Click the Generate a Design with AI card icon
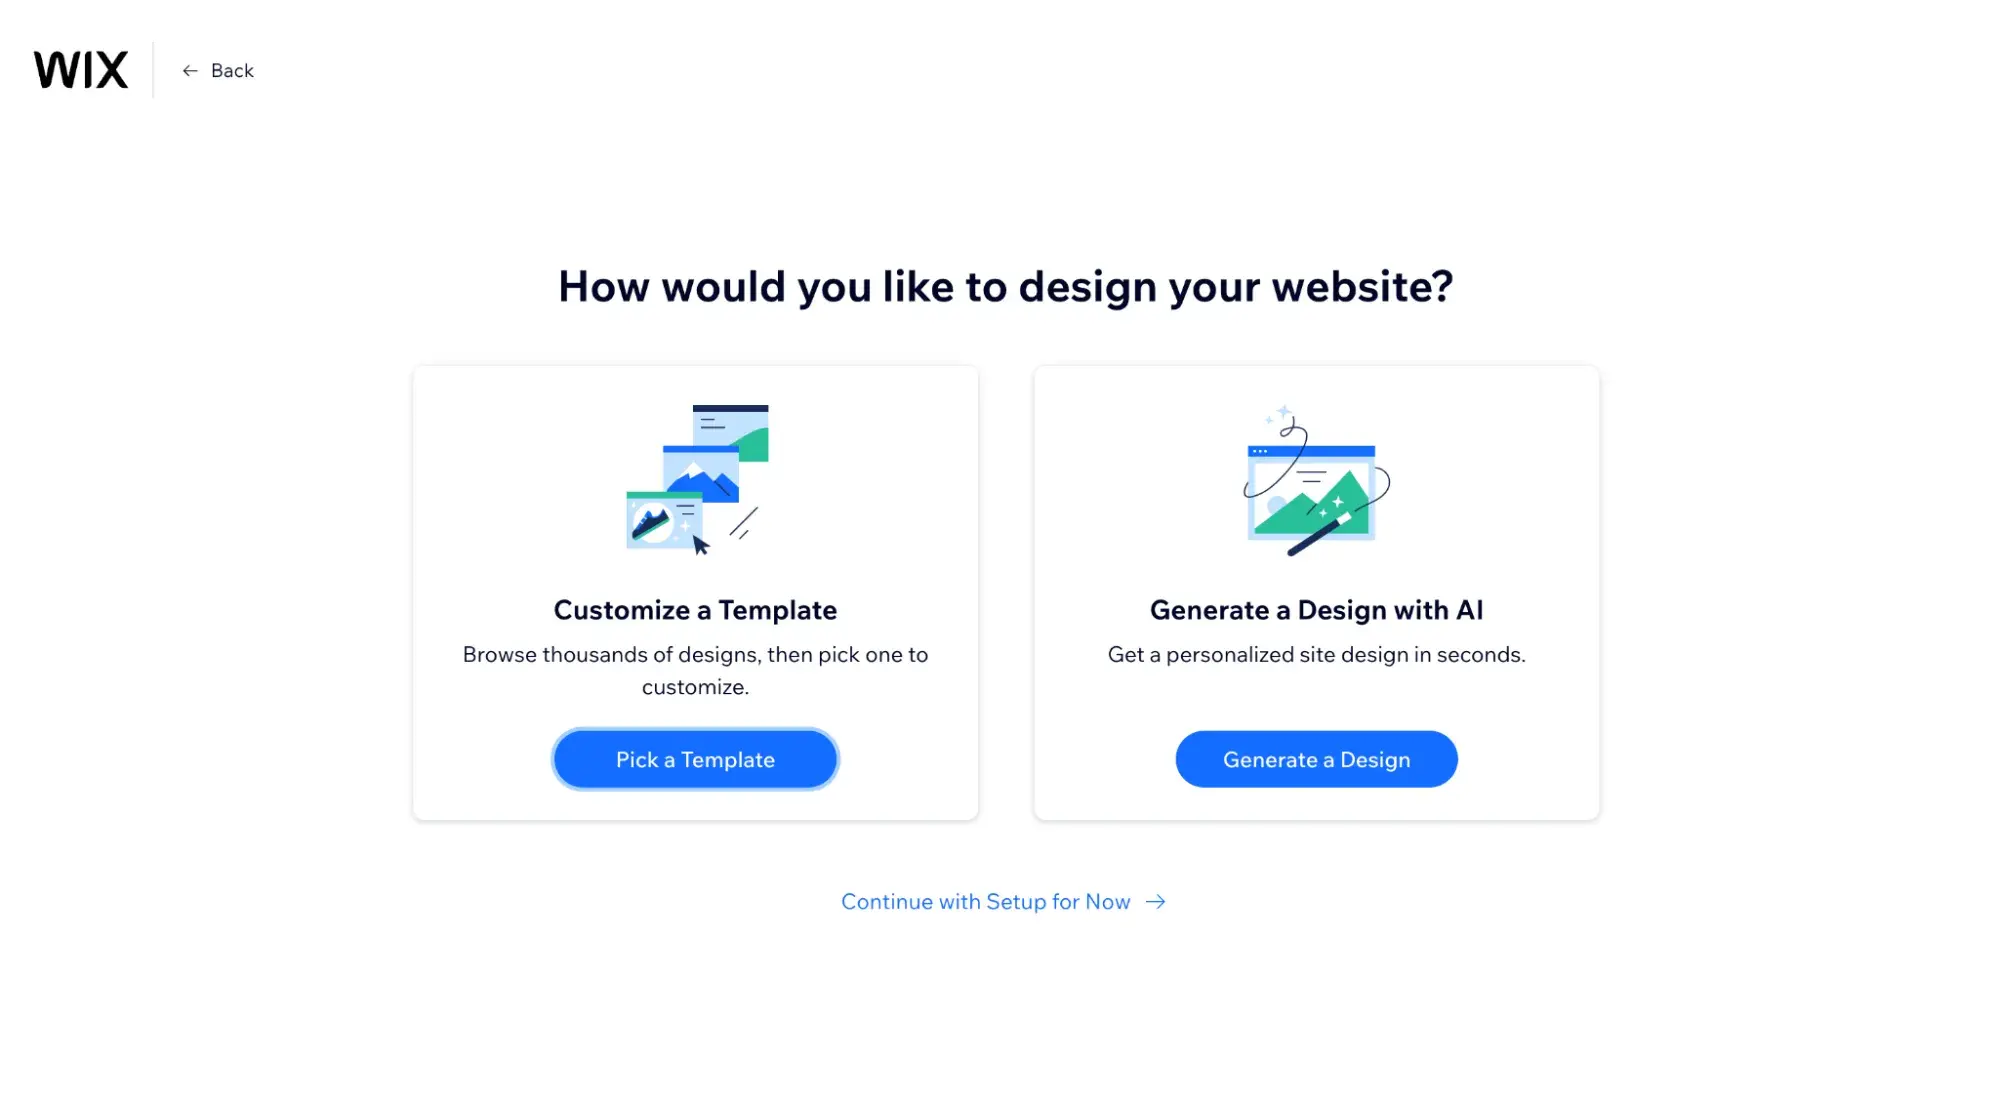 point(1316,480)
